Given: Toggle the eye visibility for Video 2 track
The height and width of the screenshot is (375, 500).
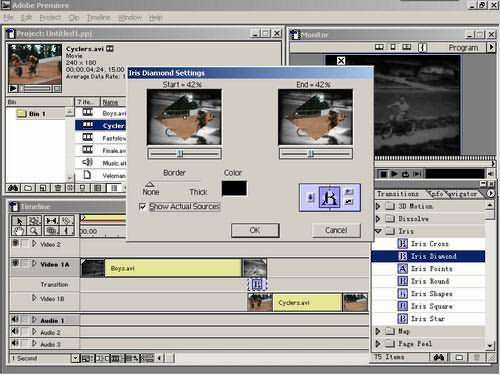Looking at the screenshot, I should pyautogui.click(x=15, y=244).
